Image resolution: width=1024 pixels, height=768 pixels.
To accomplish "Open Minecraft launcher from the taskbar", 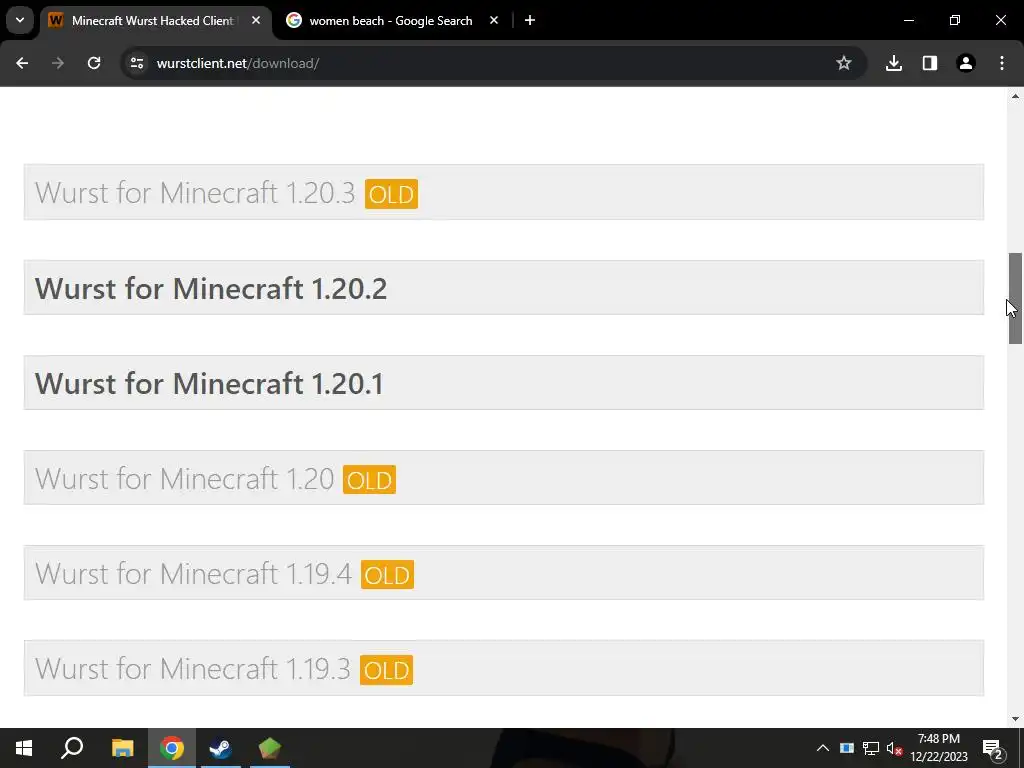I will 270,748.
